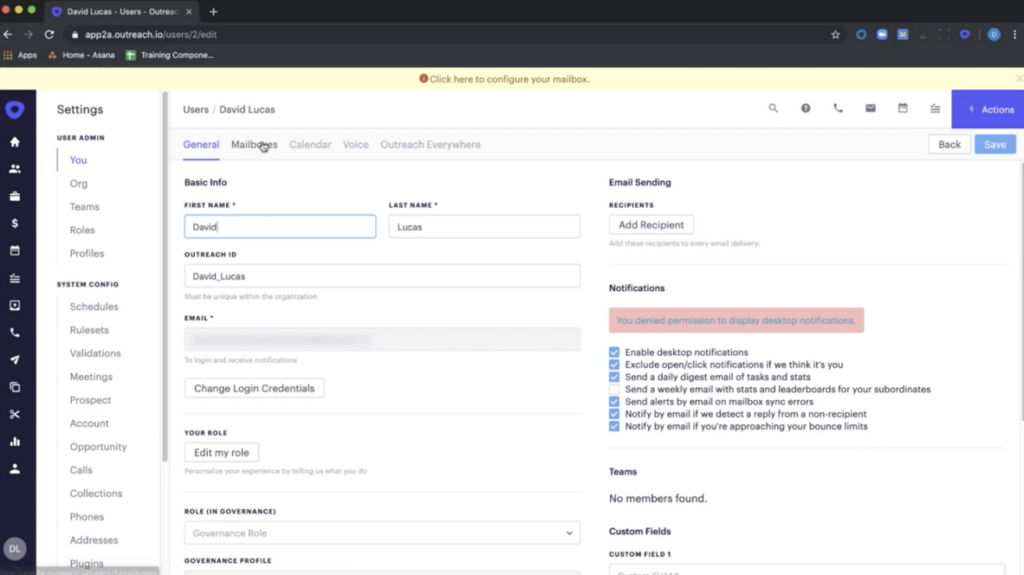Toggle Exclude open/click notifications checkbox
This screenshot has height=575, width=1024.
pos(614,365)
